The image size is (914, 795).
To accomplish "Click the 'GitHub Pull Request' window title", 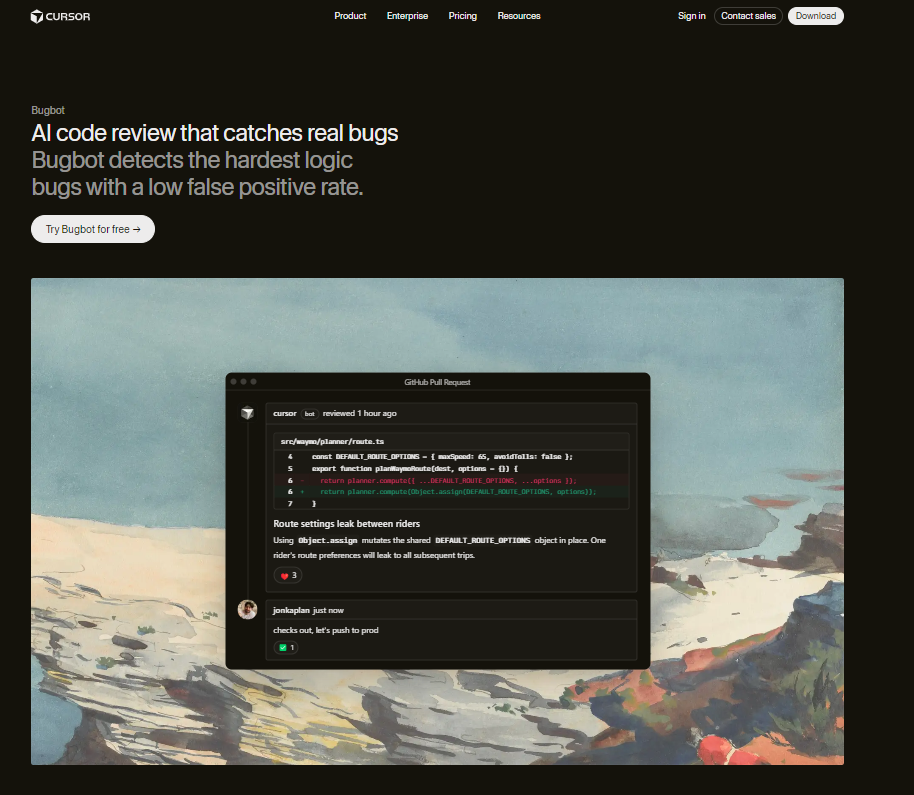I will pos(437,382).
